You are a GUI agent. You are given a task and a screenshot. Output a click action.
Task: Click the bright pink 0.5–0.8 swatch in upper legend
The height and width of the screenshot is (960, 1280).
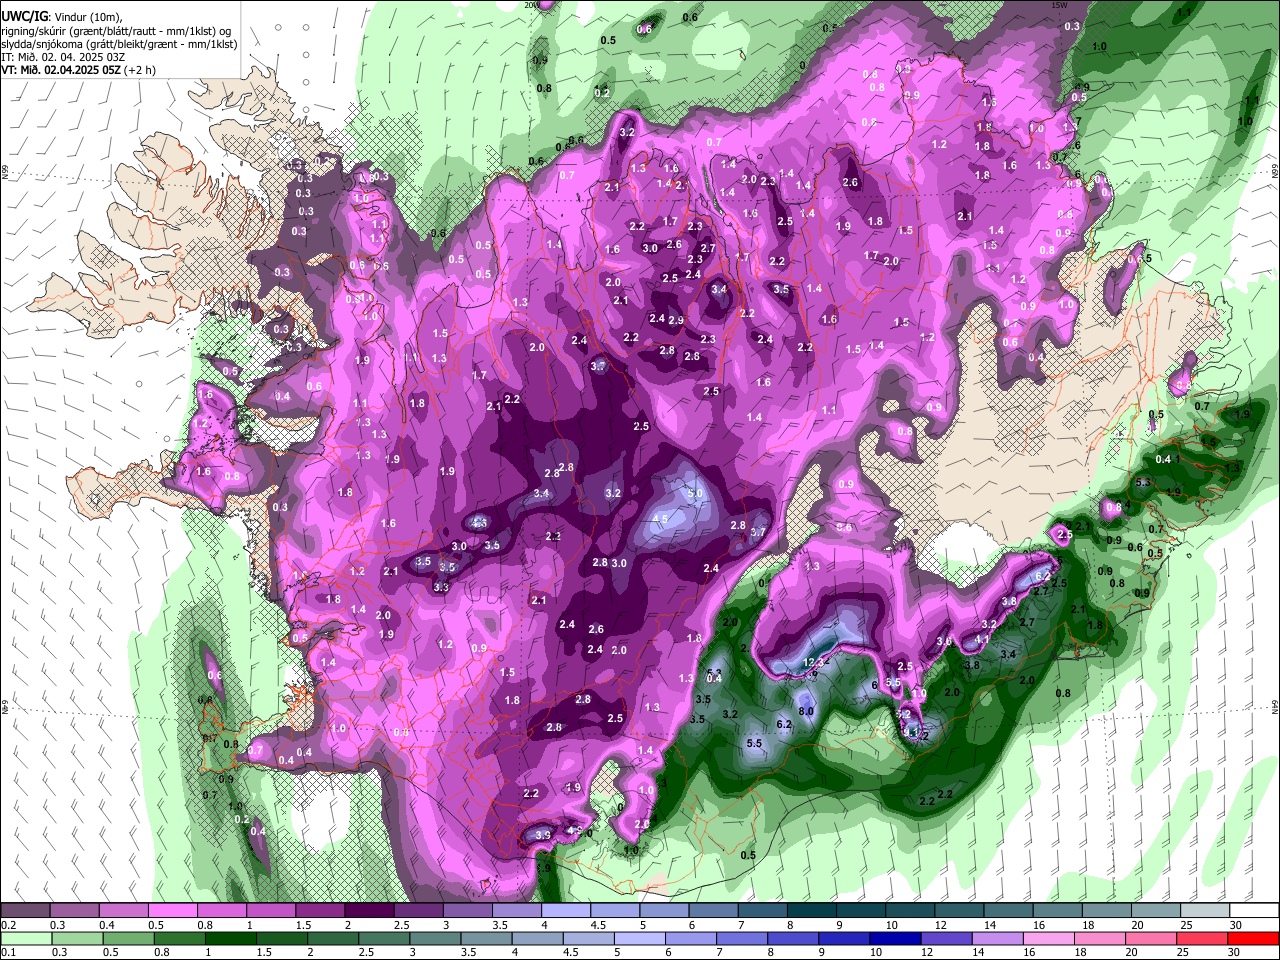pos(172,910)
